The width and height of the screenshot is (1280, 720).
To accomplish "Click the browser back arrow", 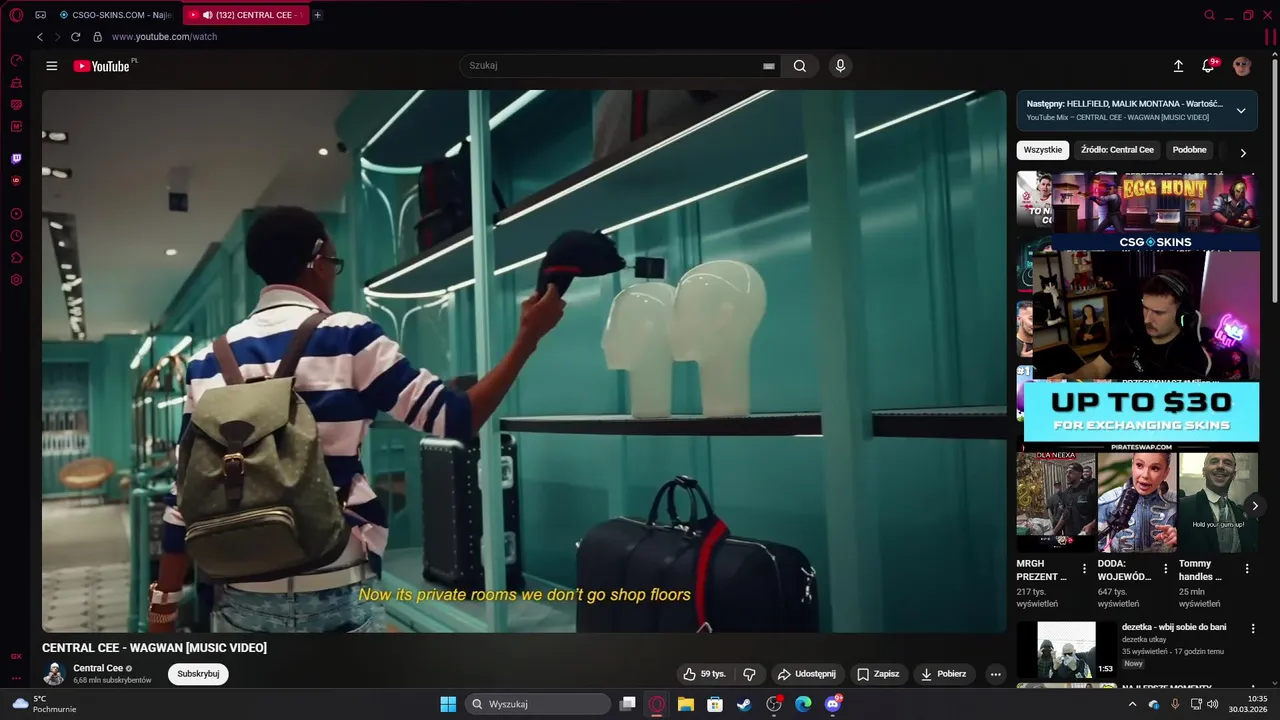I will click(40, 37).
